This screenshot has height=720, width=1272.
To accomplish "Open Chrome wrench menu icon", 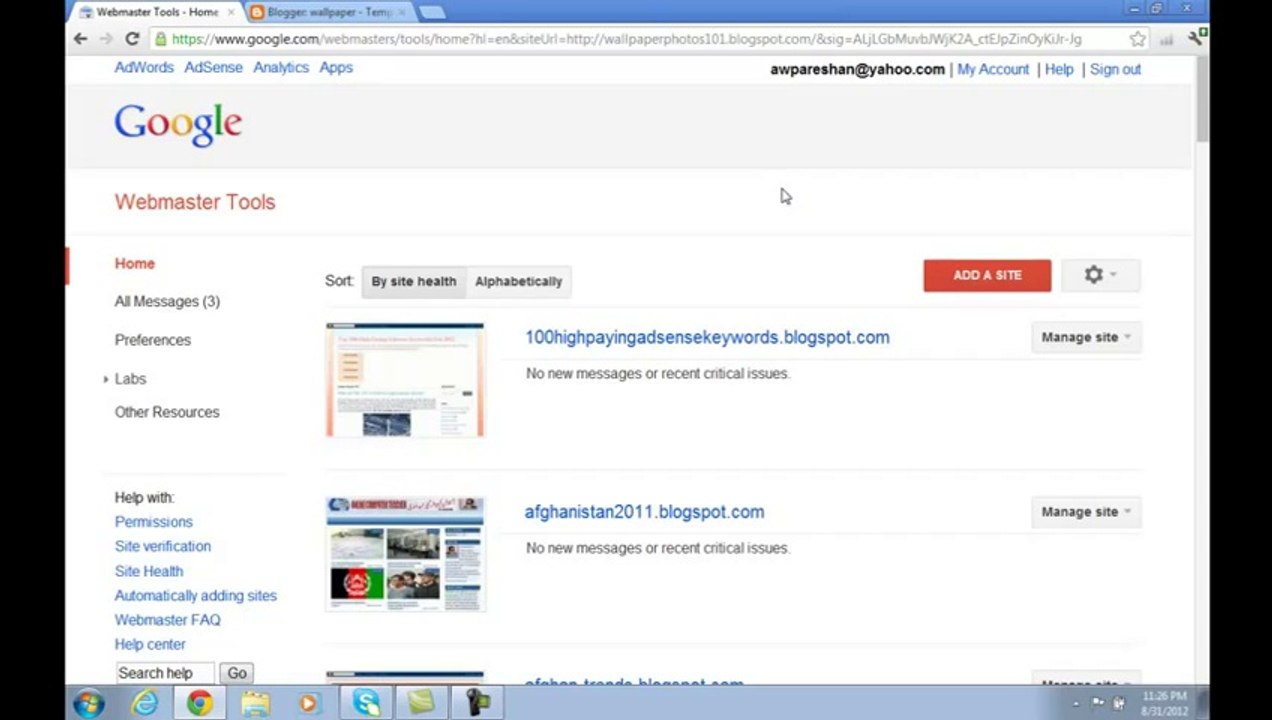I will pyautogui.click(x=1196, y=38).
